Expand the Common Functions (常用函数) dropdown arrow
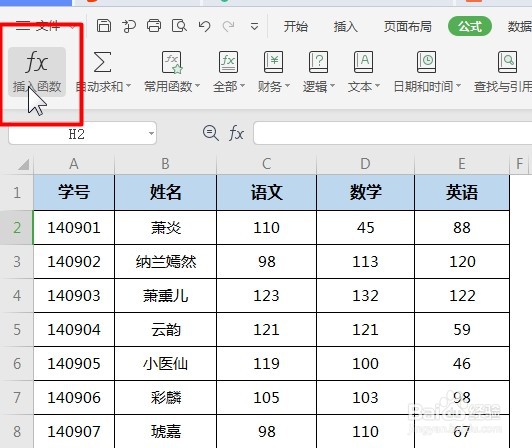 click(197, 86)
